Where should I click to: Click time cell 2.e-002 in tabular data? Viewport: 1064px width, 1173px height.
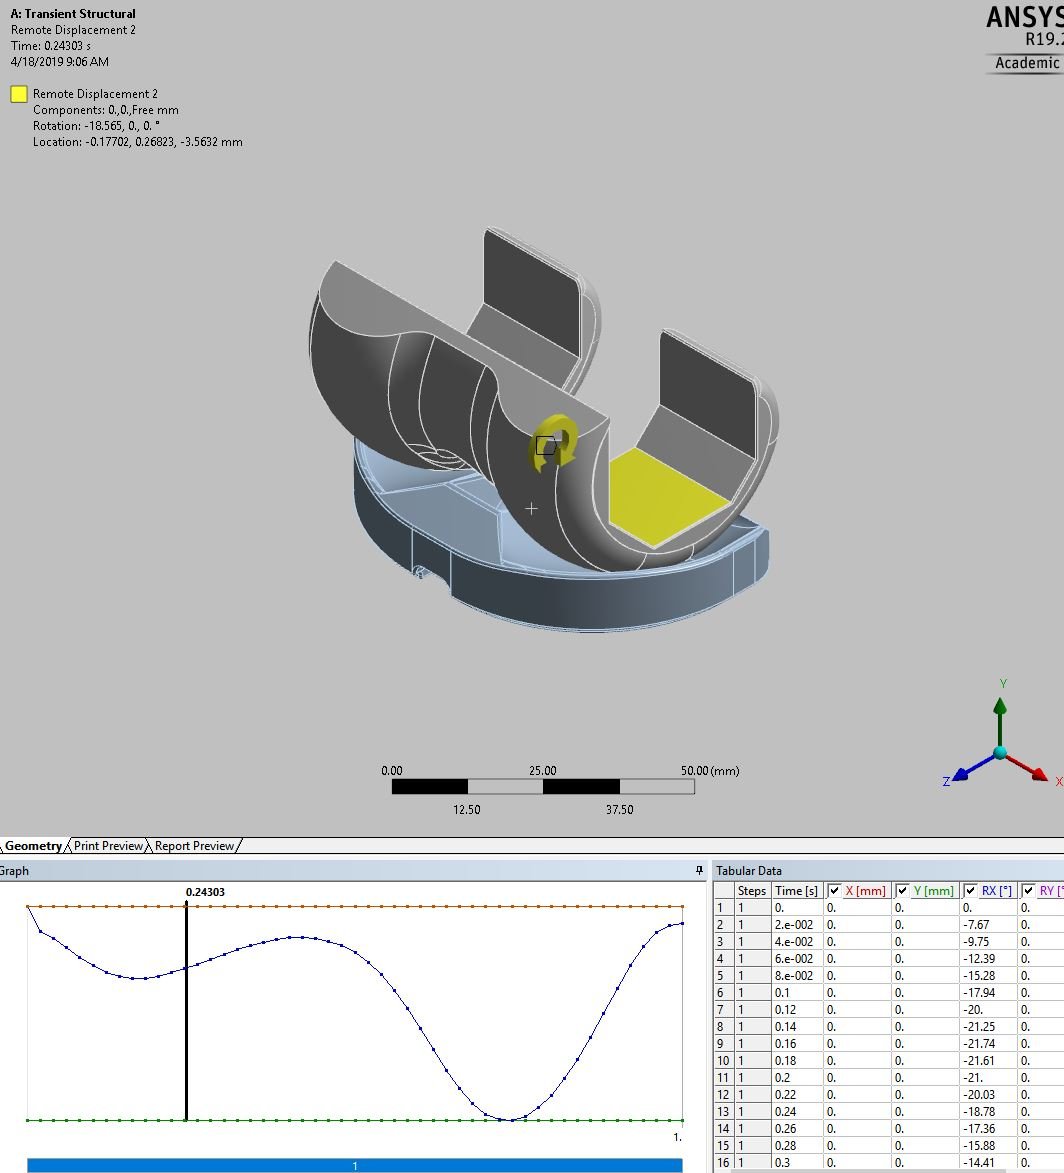pyautogui.click(x=797, y=925)
